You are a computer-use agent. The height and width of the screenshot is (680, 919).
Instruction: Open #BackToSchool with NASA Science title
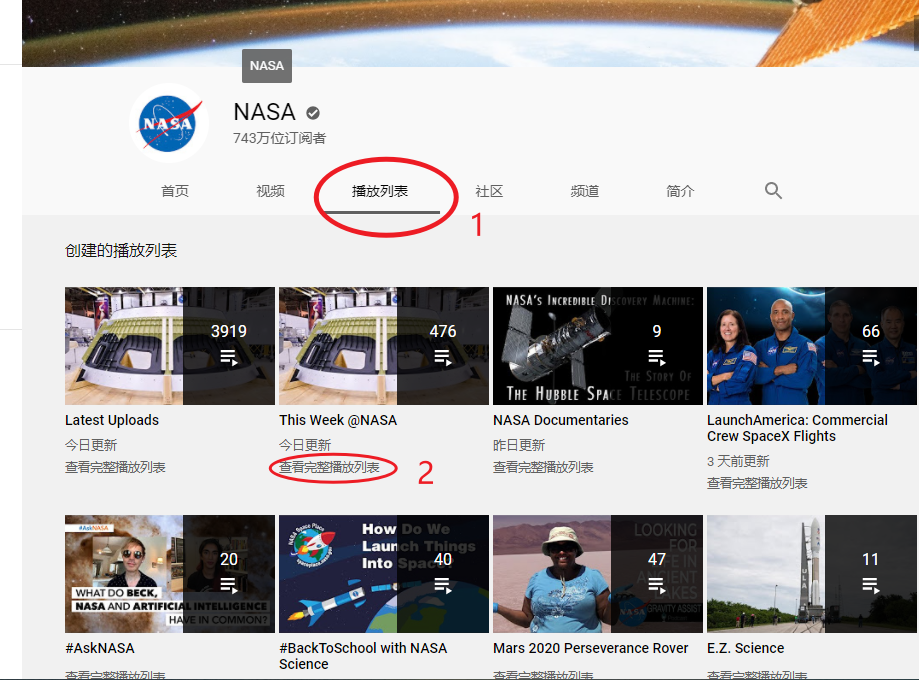(363, 656)
